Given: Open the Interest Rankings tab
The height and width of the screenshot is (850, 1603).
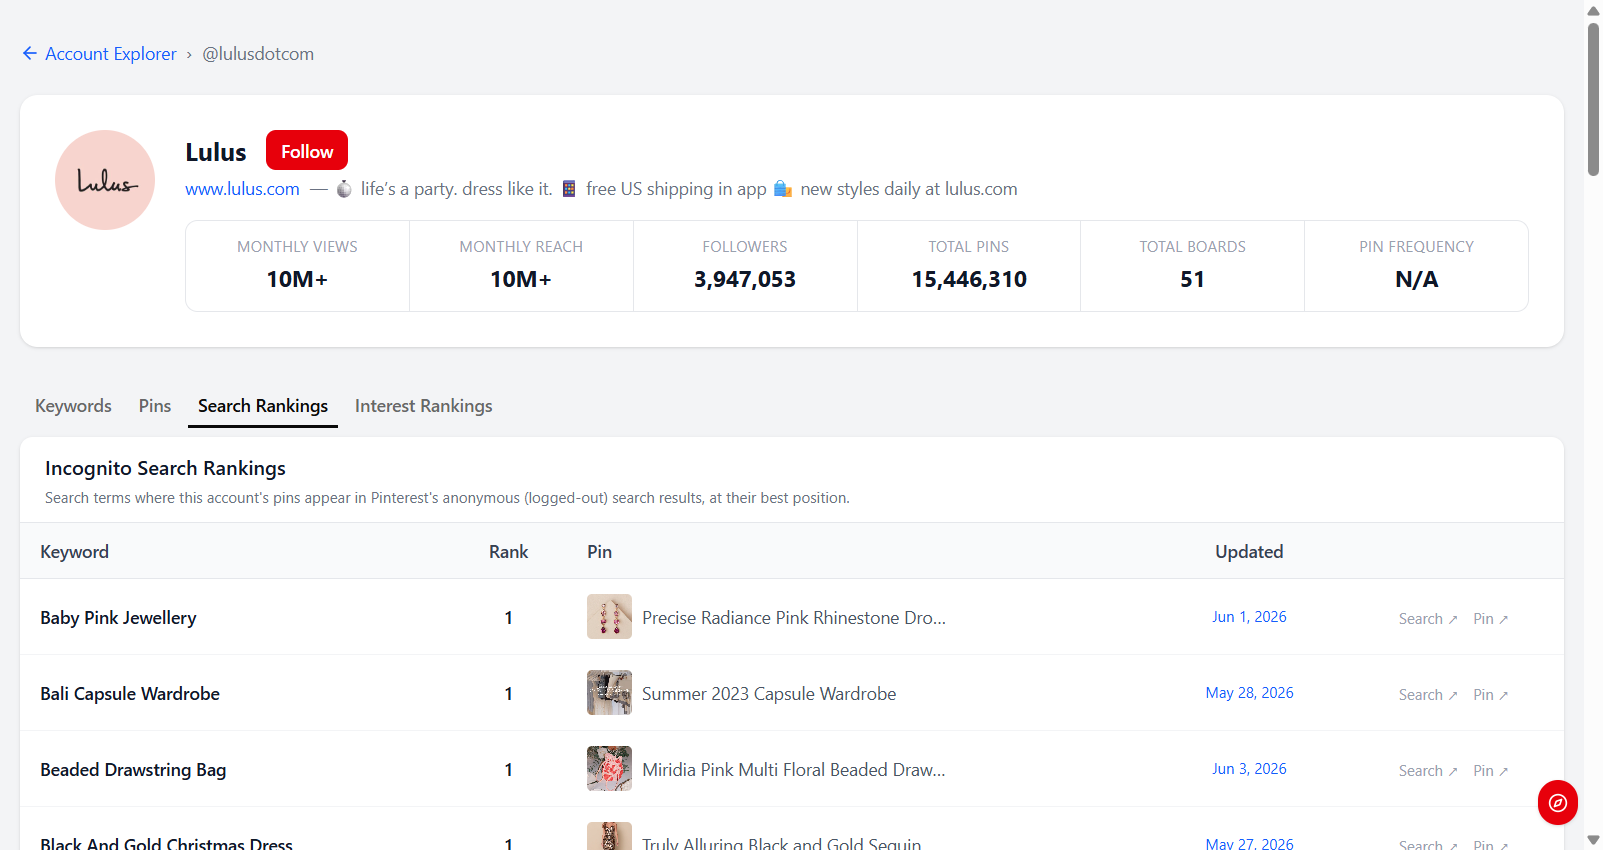Looking at the screenshot, I should [x=423, y=406].
